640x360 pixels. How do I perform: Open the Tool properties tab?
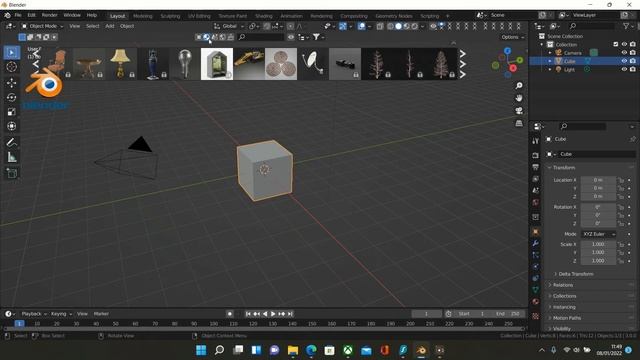coord(536,141)
